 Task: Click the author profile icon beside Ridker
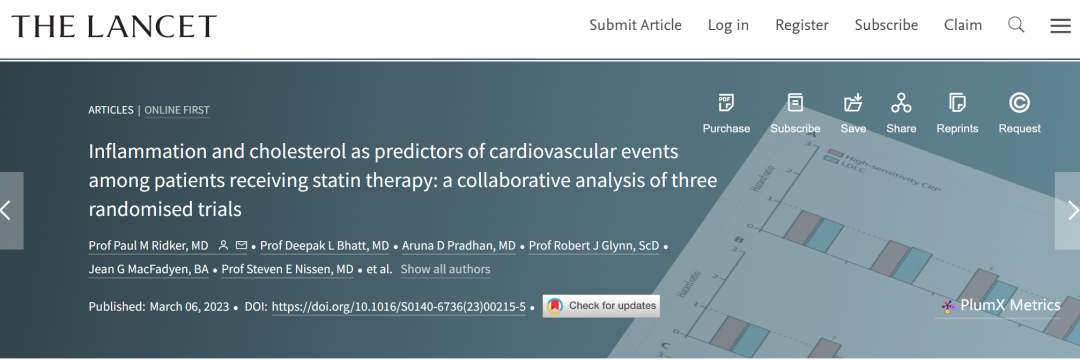click(x=223, y=246)
